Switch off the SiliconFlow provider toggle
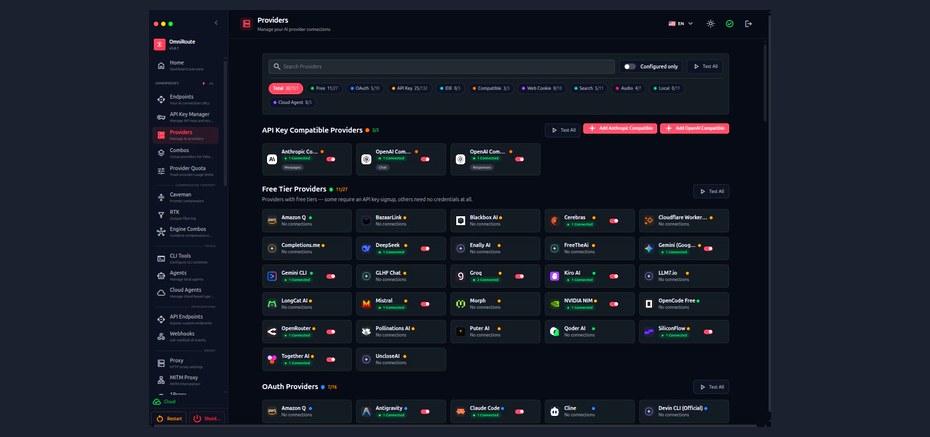The height and width of the screenshot is (437, 930). coord(708,332)
